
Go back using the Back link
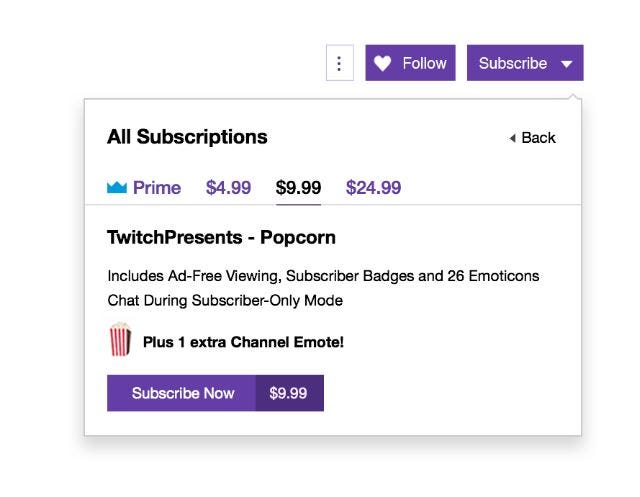(x=538, y=138)
